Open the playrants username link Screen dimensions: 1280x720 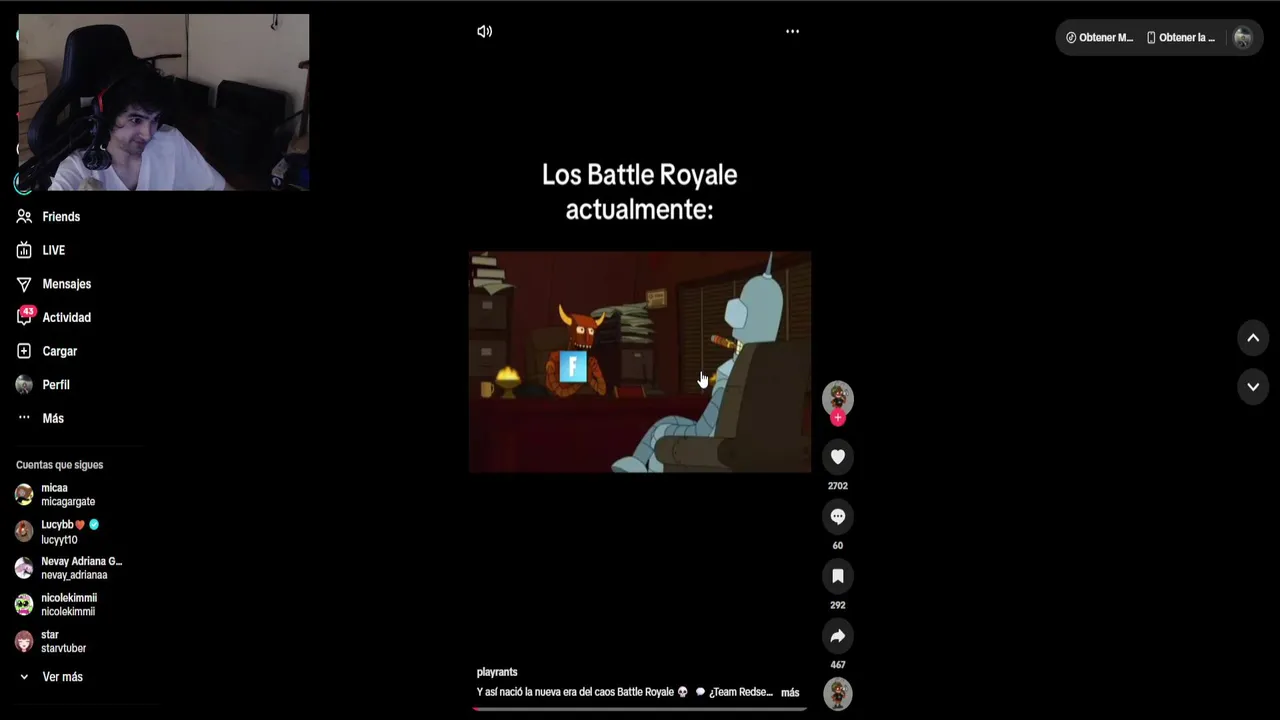click(x=497, y=672)
